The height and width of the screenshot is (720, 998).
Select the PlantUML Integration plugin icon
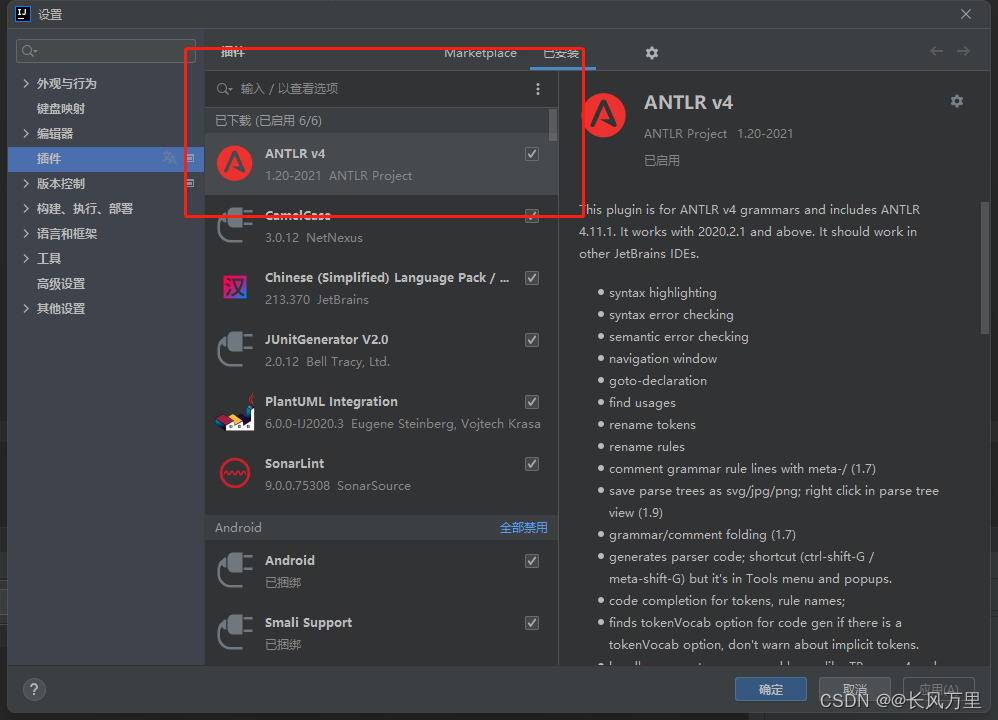click(234, 411)
